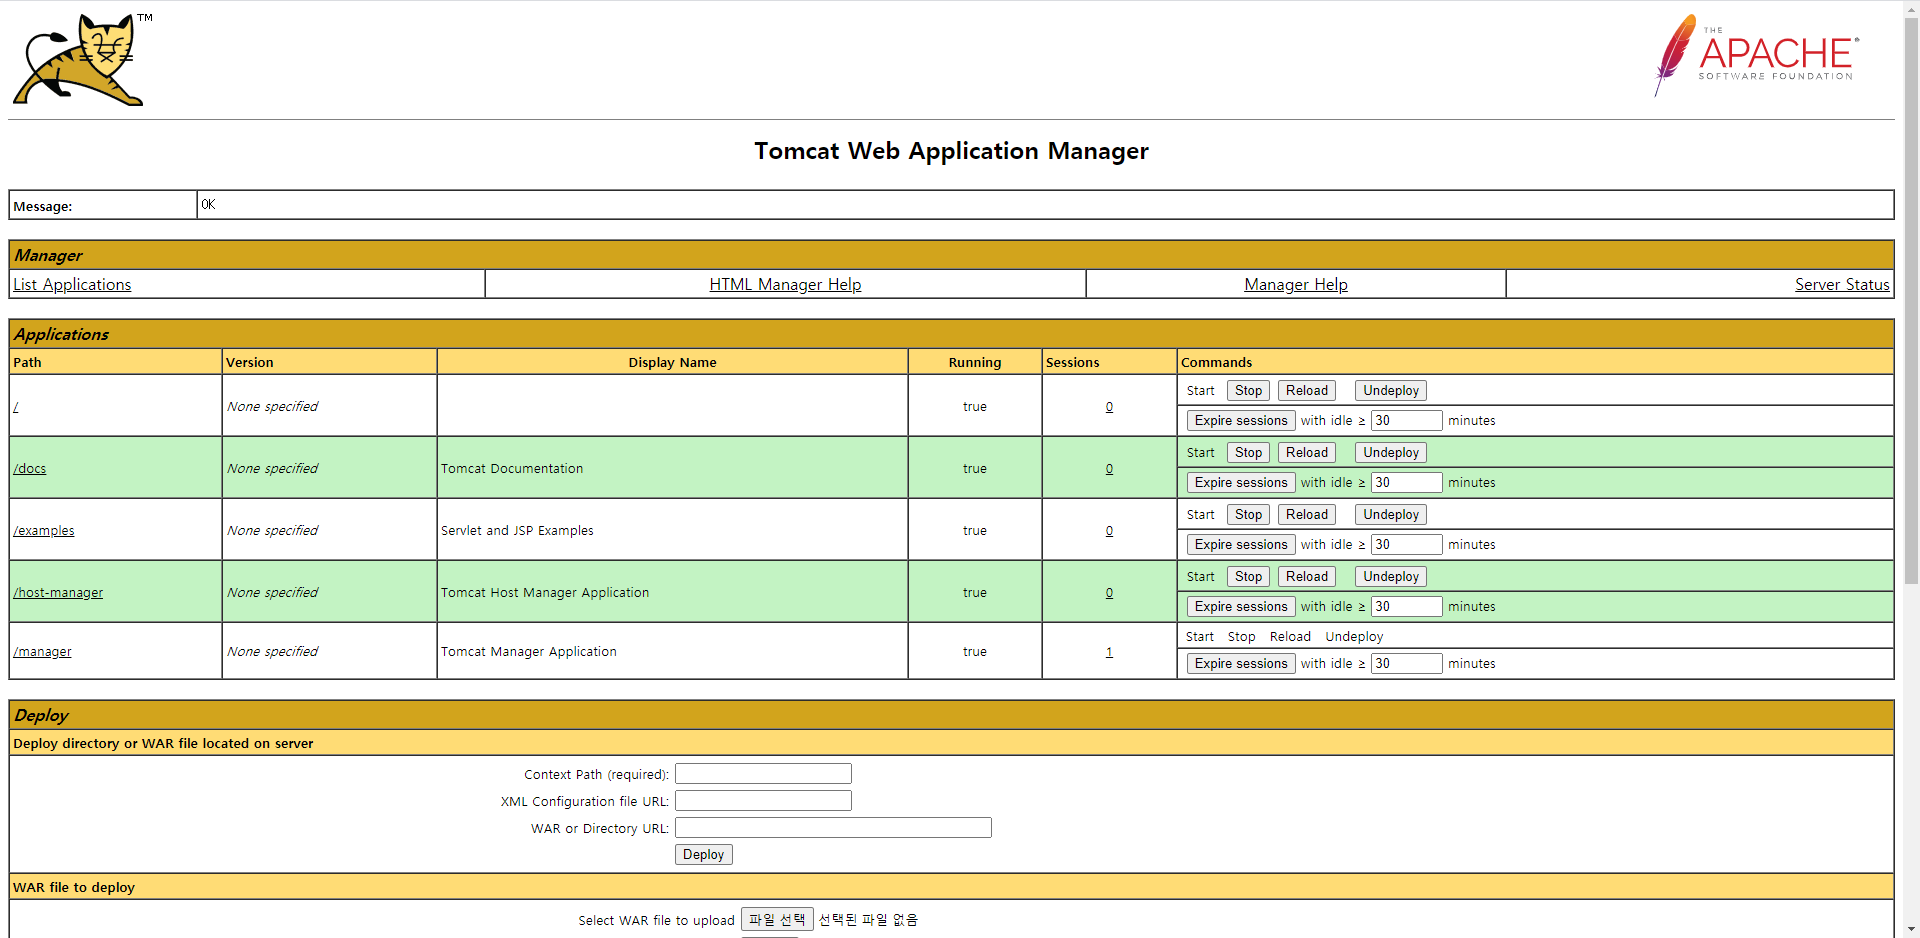This screenshot has width=1920, height=938.
Task: Reload the root / application
Action: 1307,391
